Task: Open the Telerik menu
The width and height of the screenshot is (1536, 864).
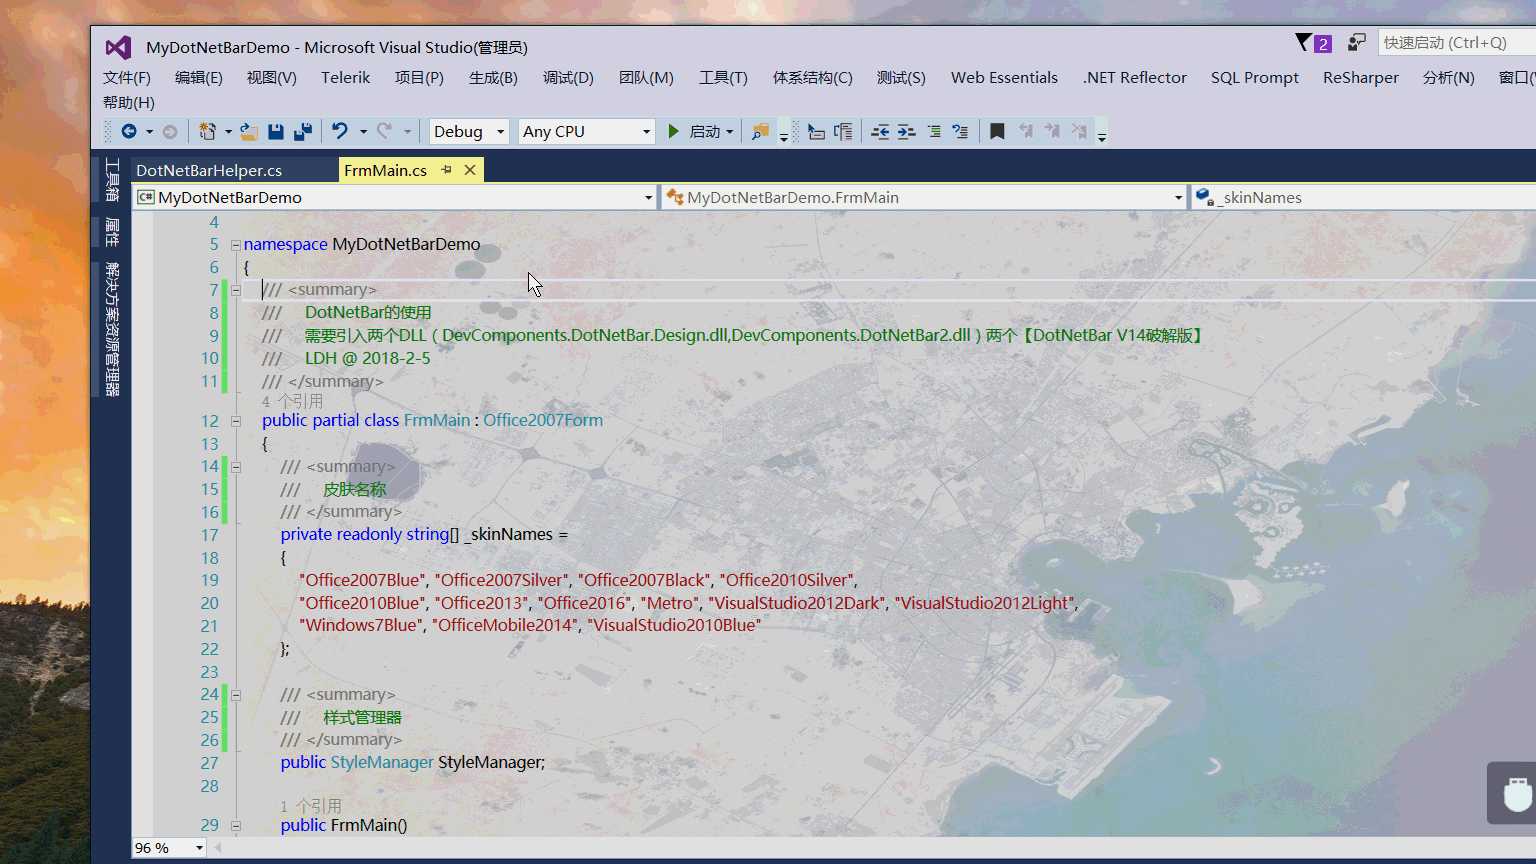Action: click(346, 77)
